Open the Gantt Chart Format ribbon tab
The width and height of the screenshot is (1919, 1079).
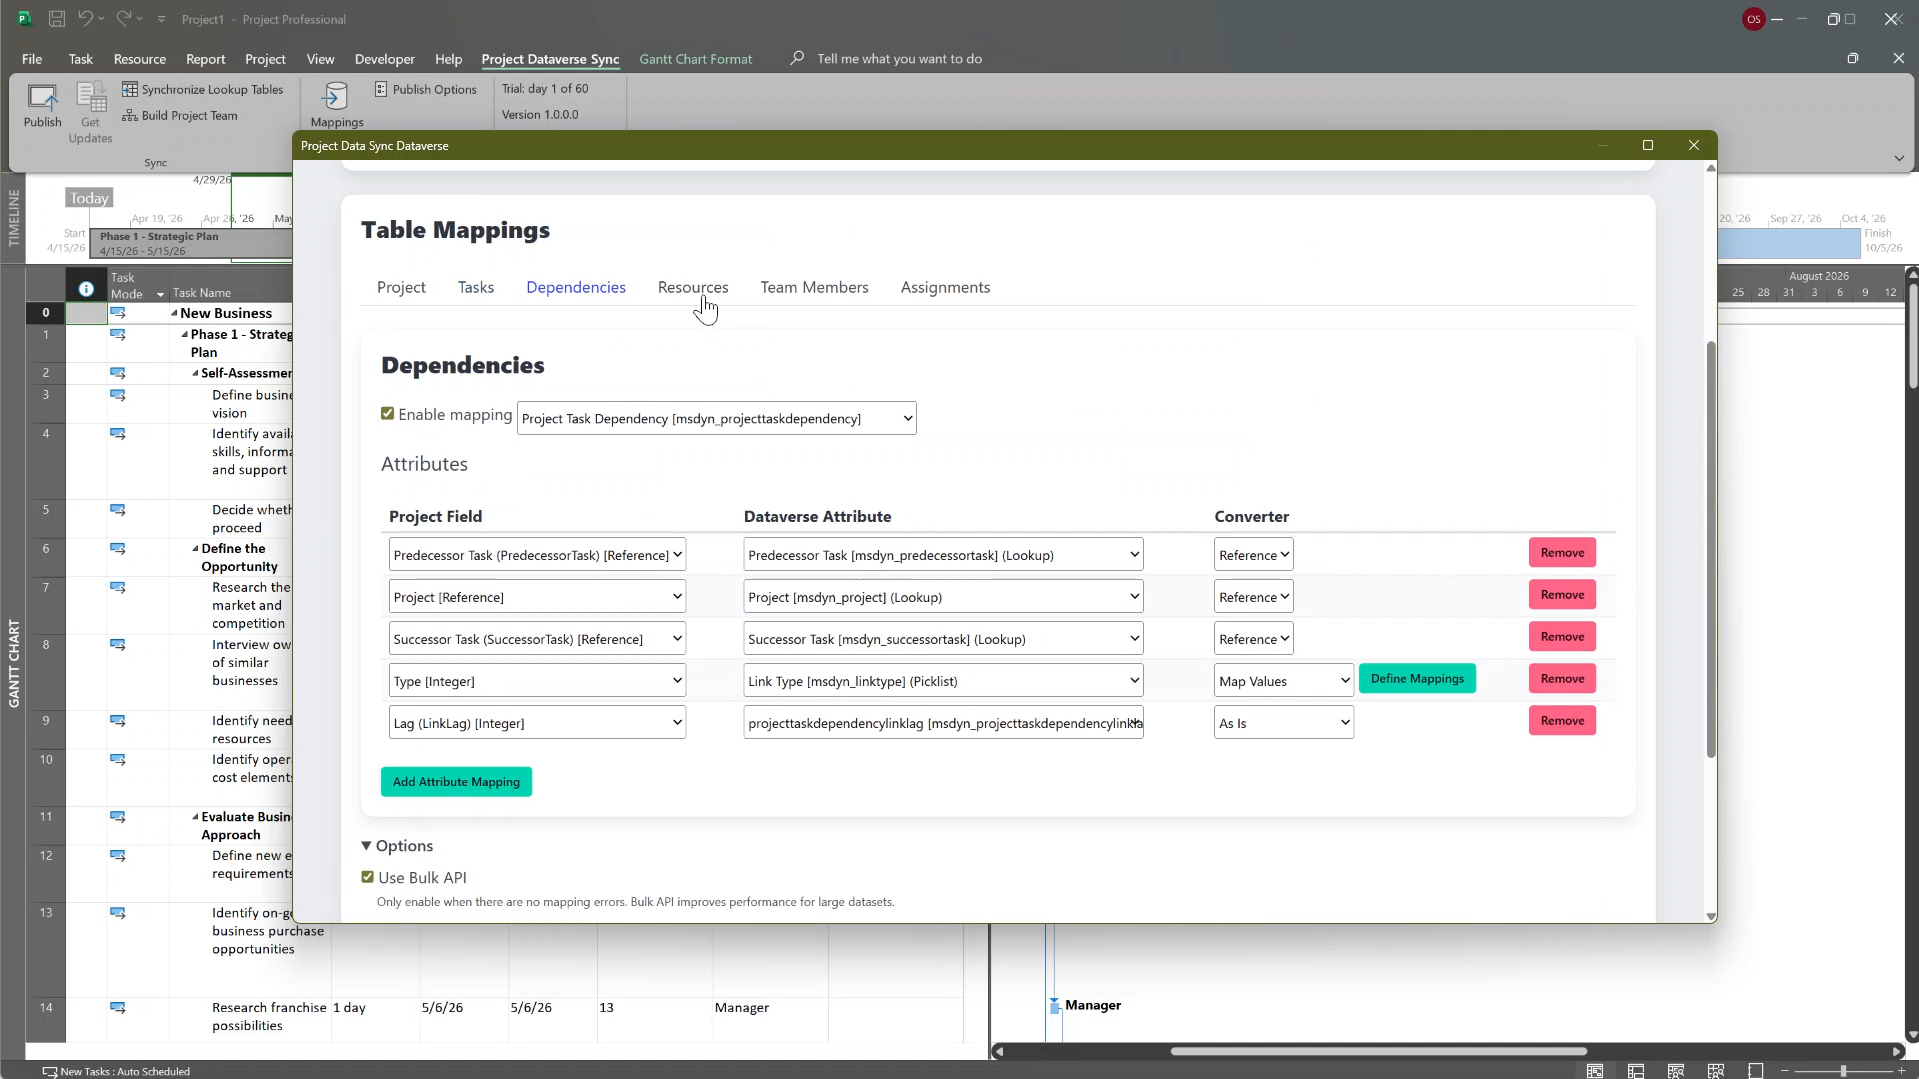click(695, 59)
